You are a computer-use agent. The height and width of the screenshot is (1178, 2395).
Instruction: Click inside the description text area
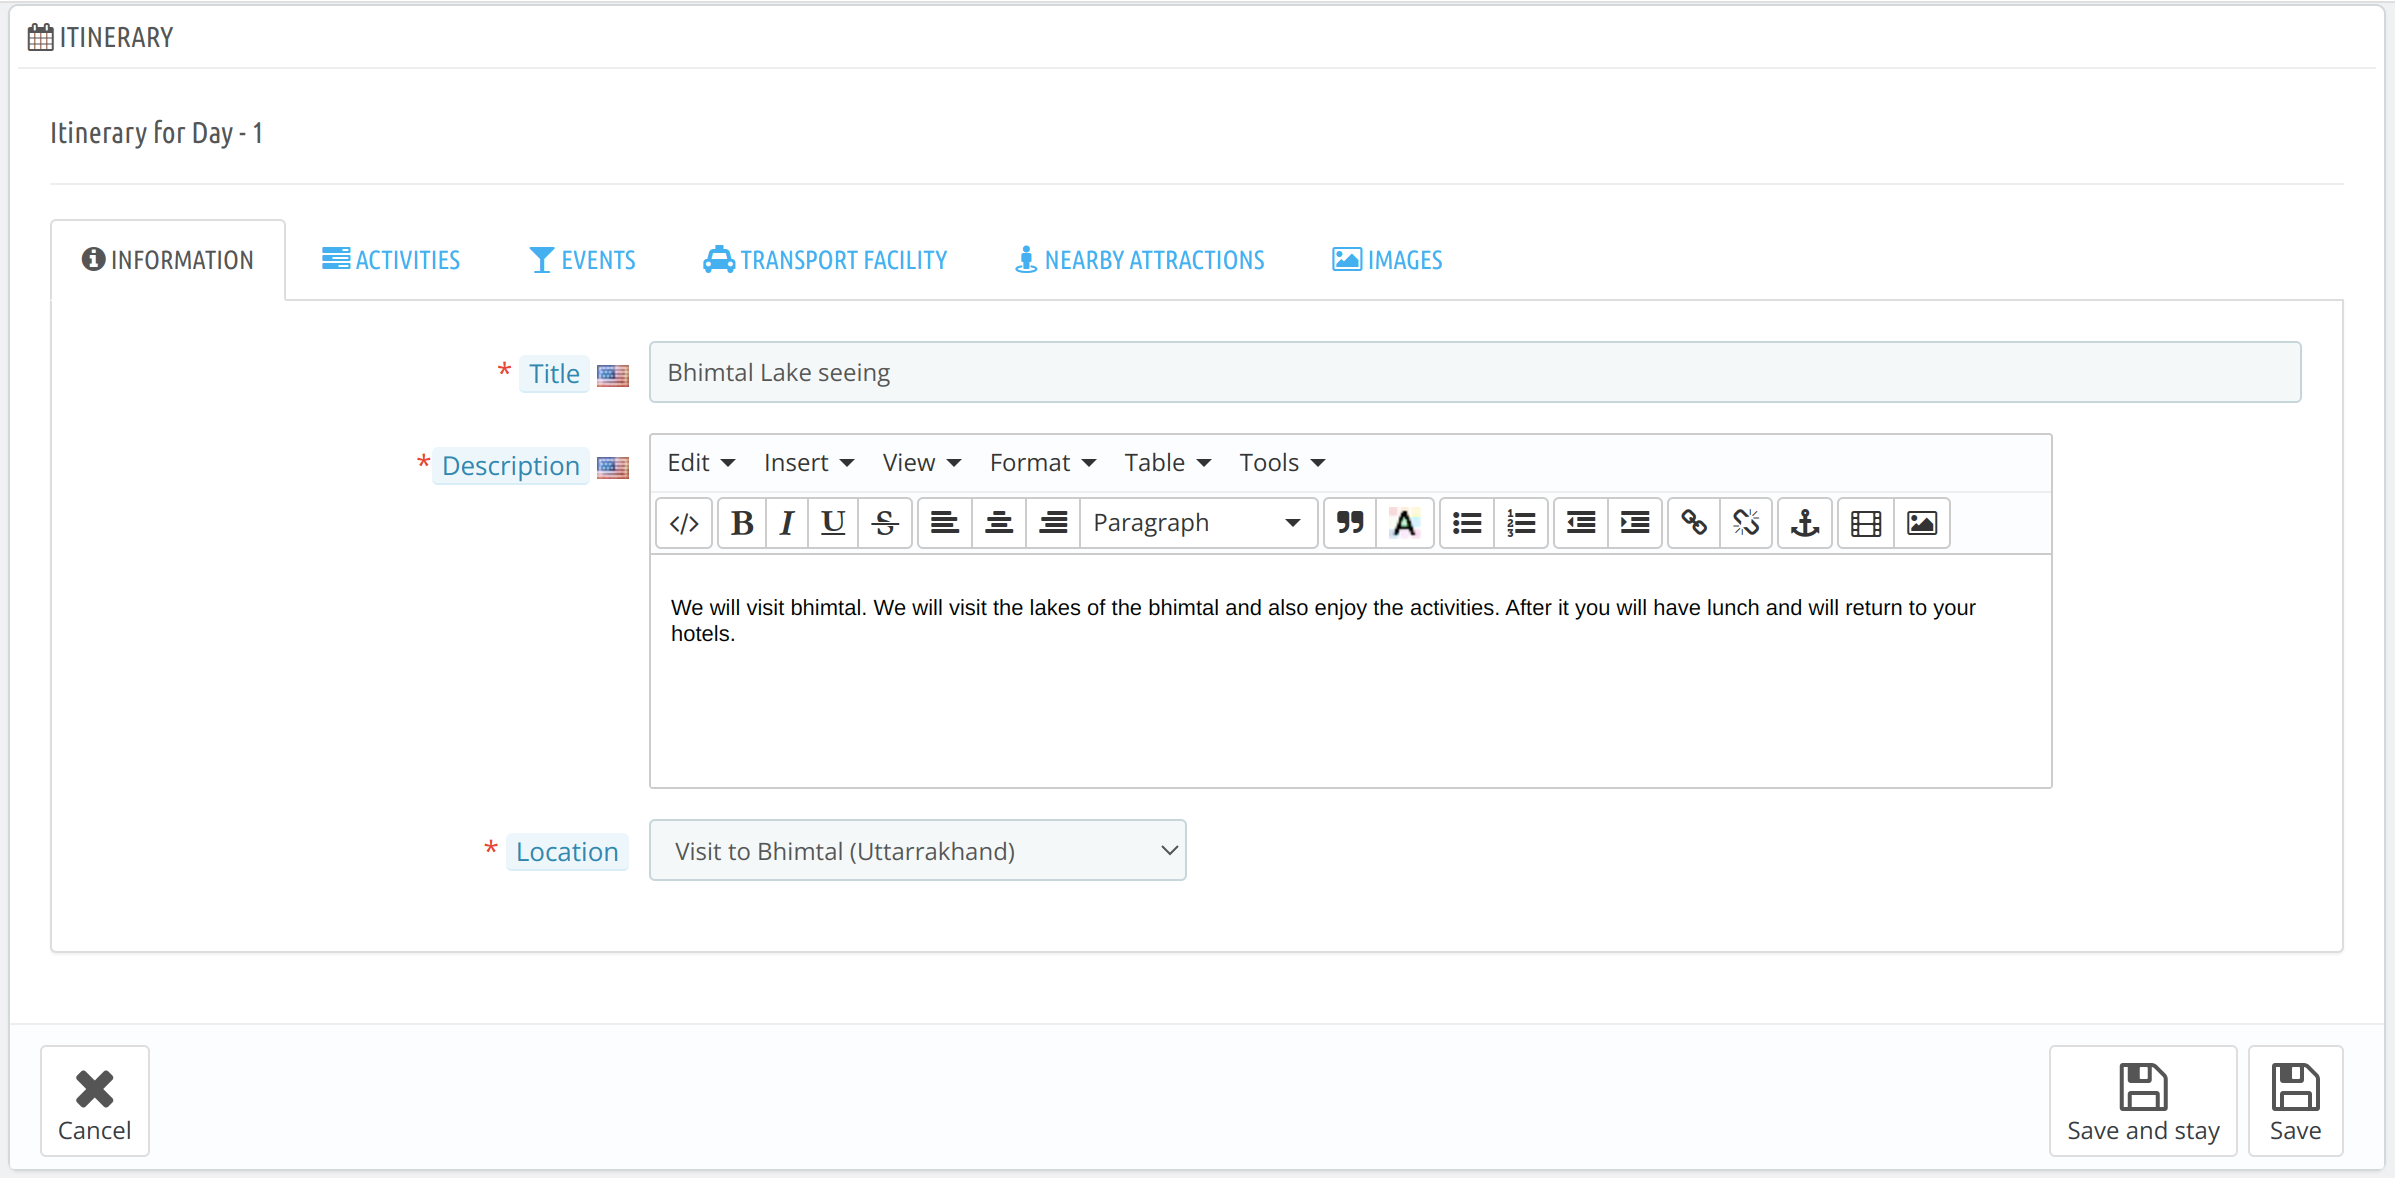coord(1350,671)
